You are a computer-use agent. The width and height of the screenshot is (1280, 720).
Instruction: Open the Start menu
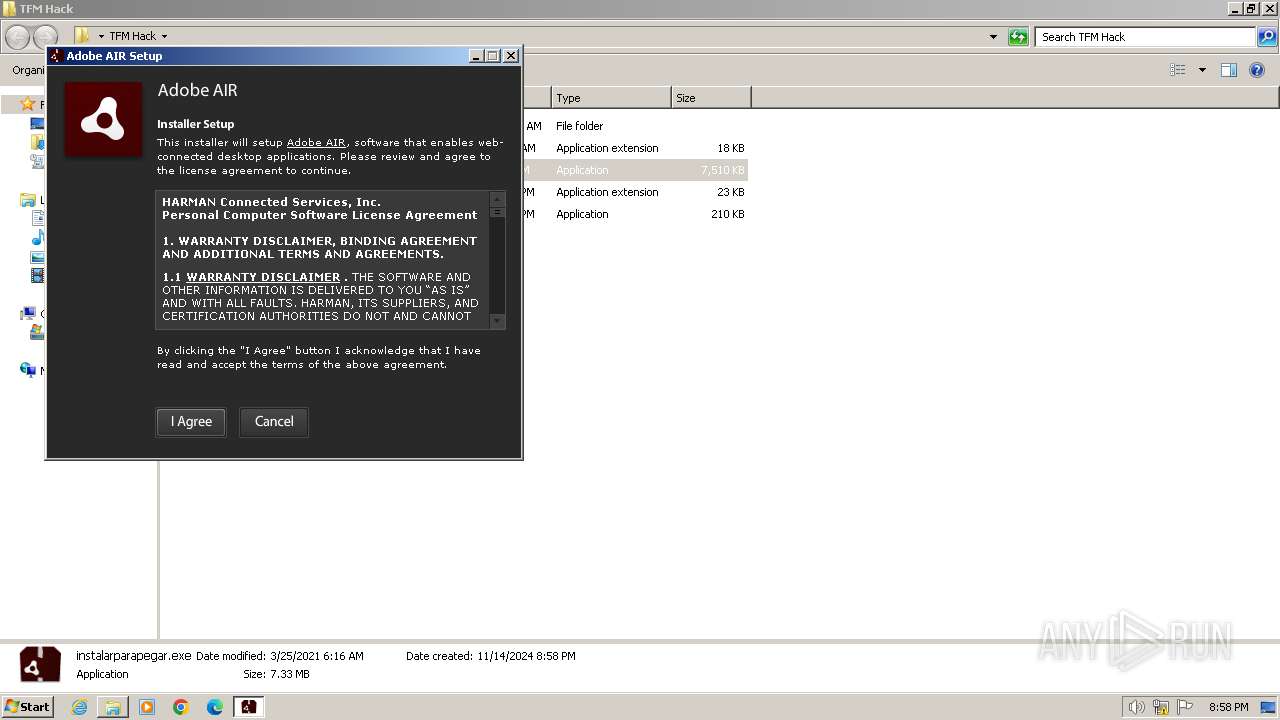pyautogui.click(x=27, y=707)
